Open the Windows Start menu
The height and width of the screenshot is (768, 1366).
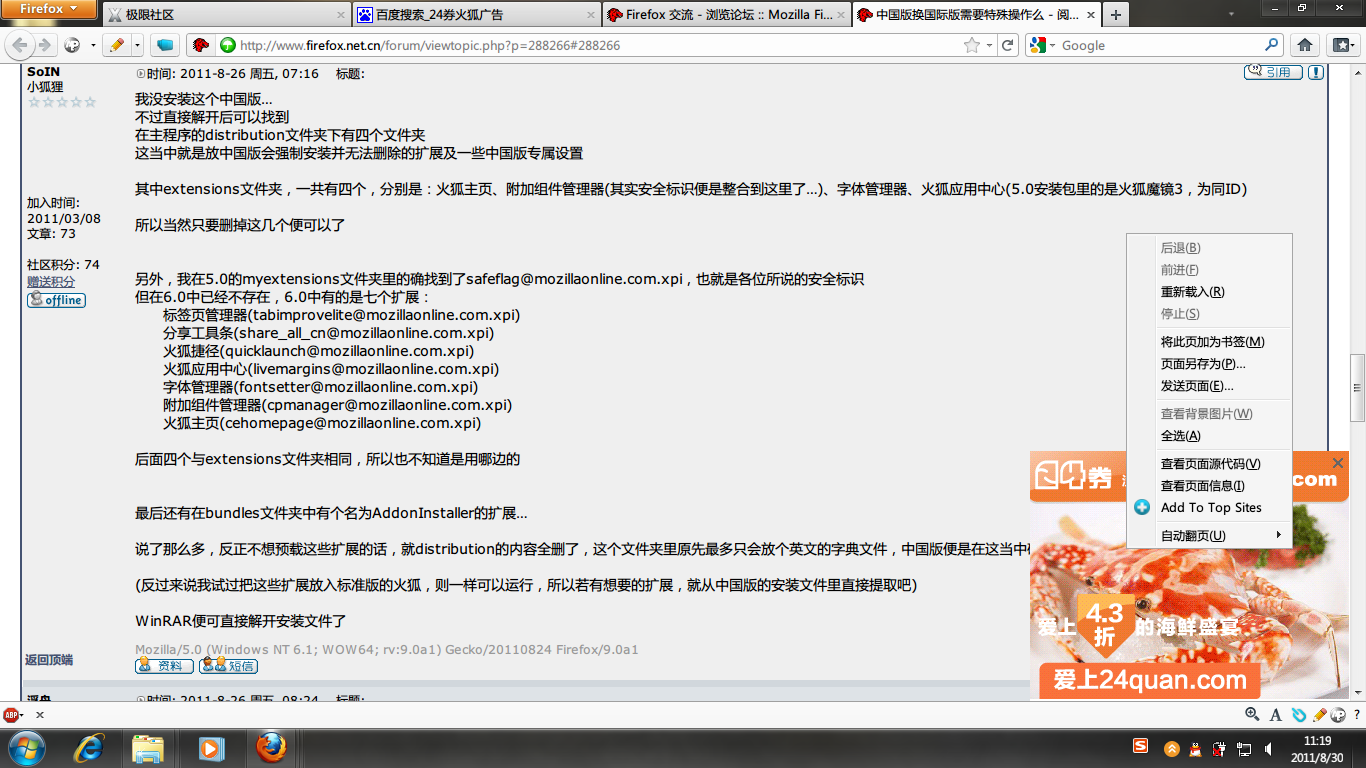pos(26,747)
